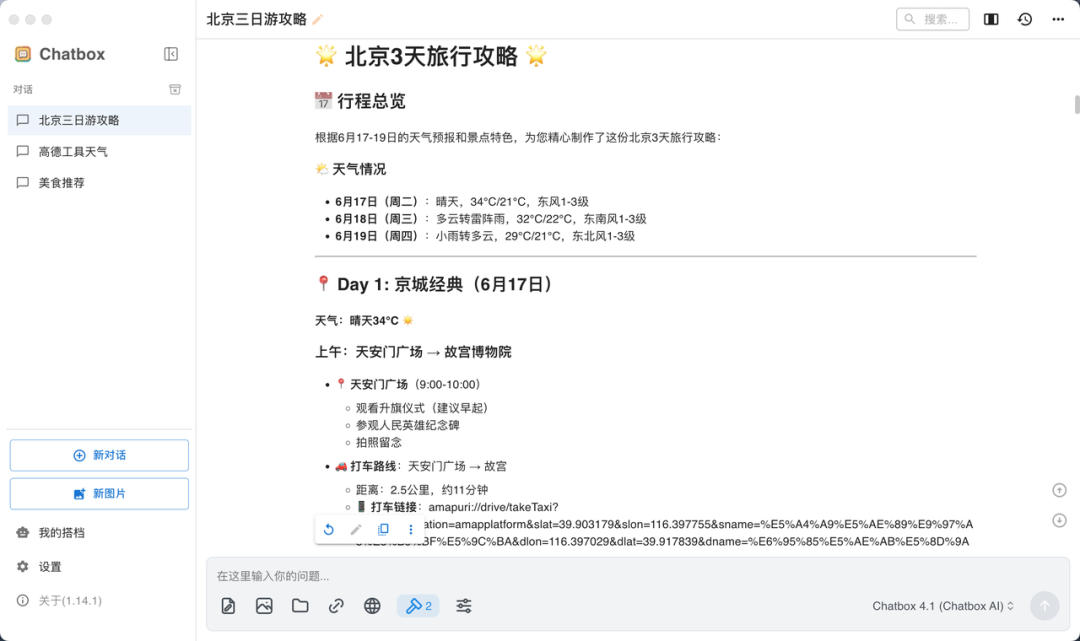Open the web browsing globe icon
Screen dimensions: 1080x641
(372, 605)
